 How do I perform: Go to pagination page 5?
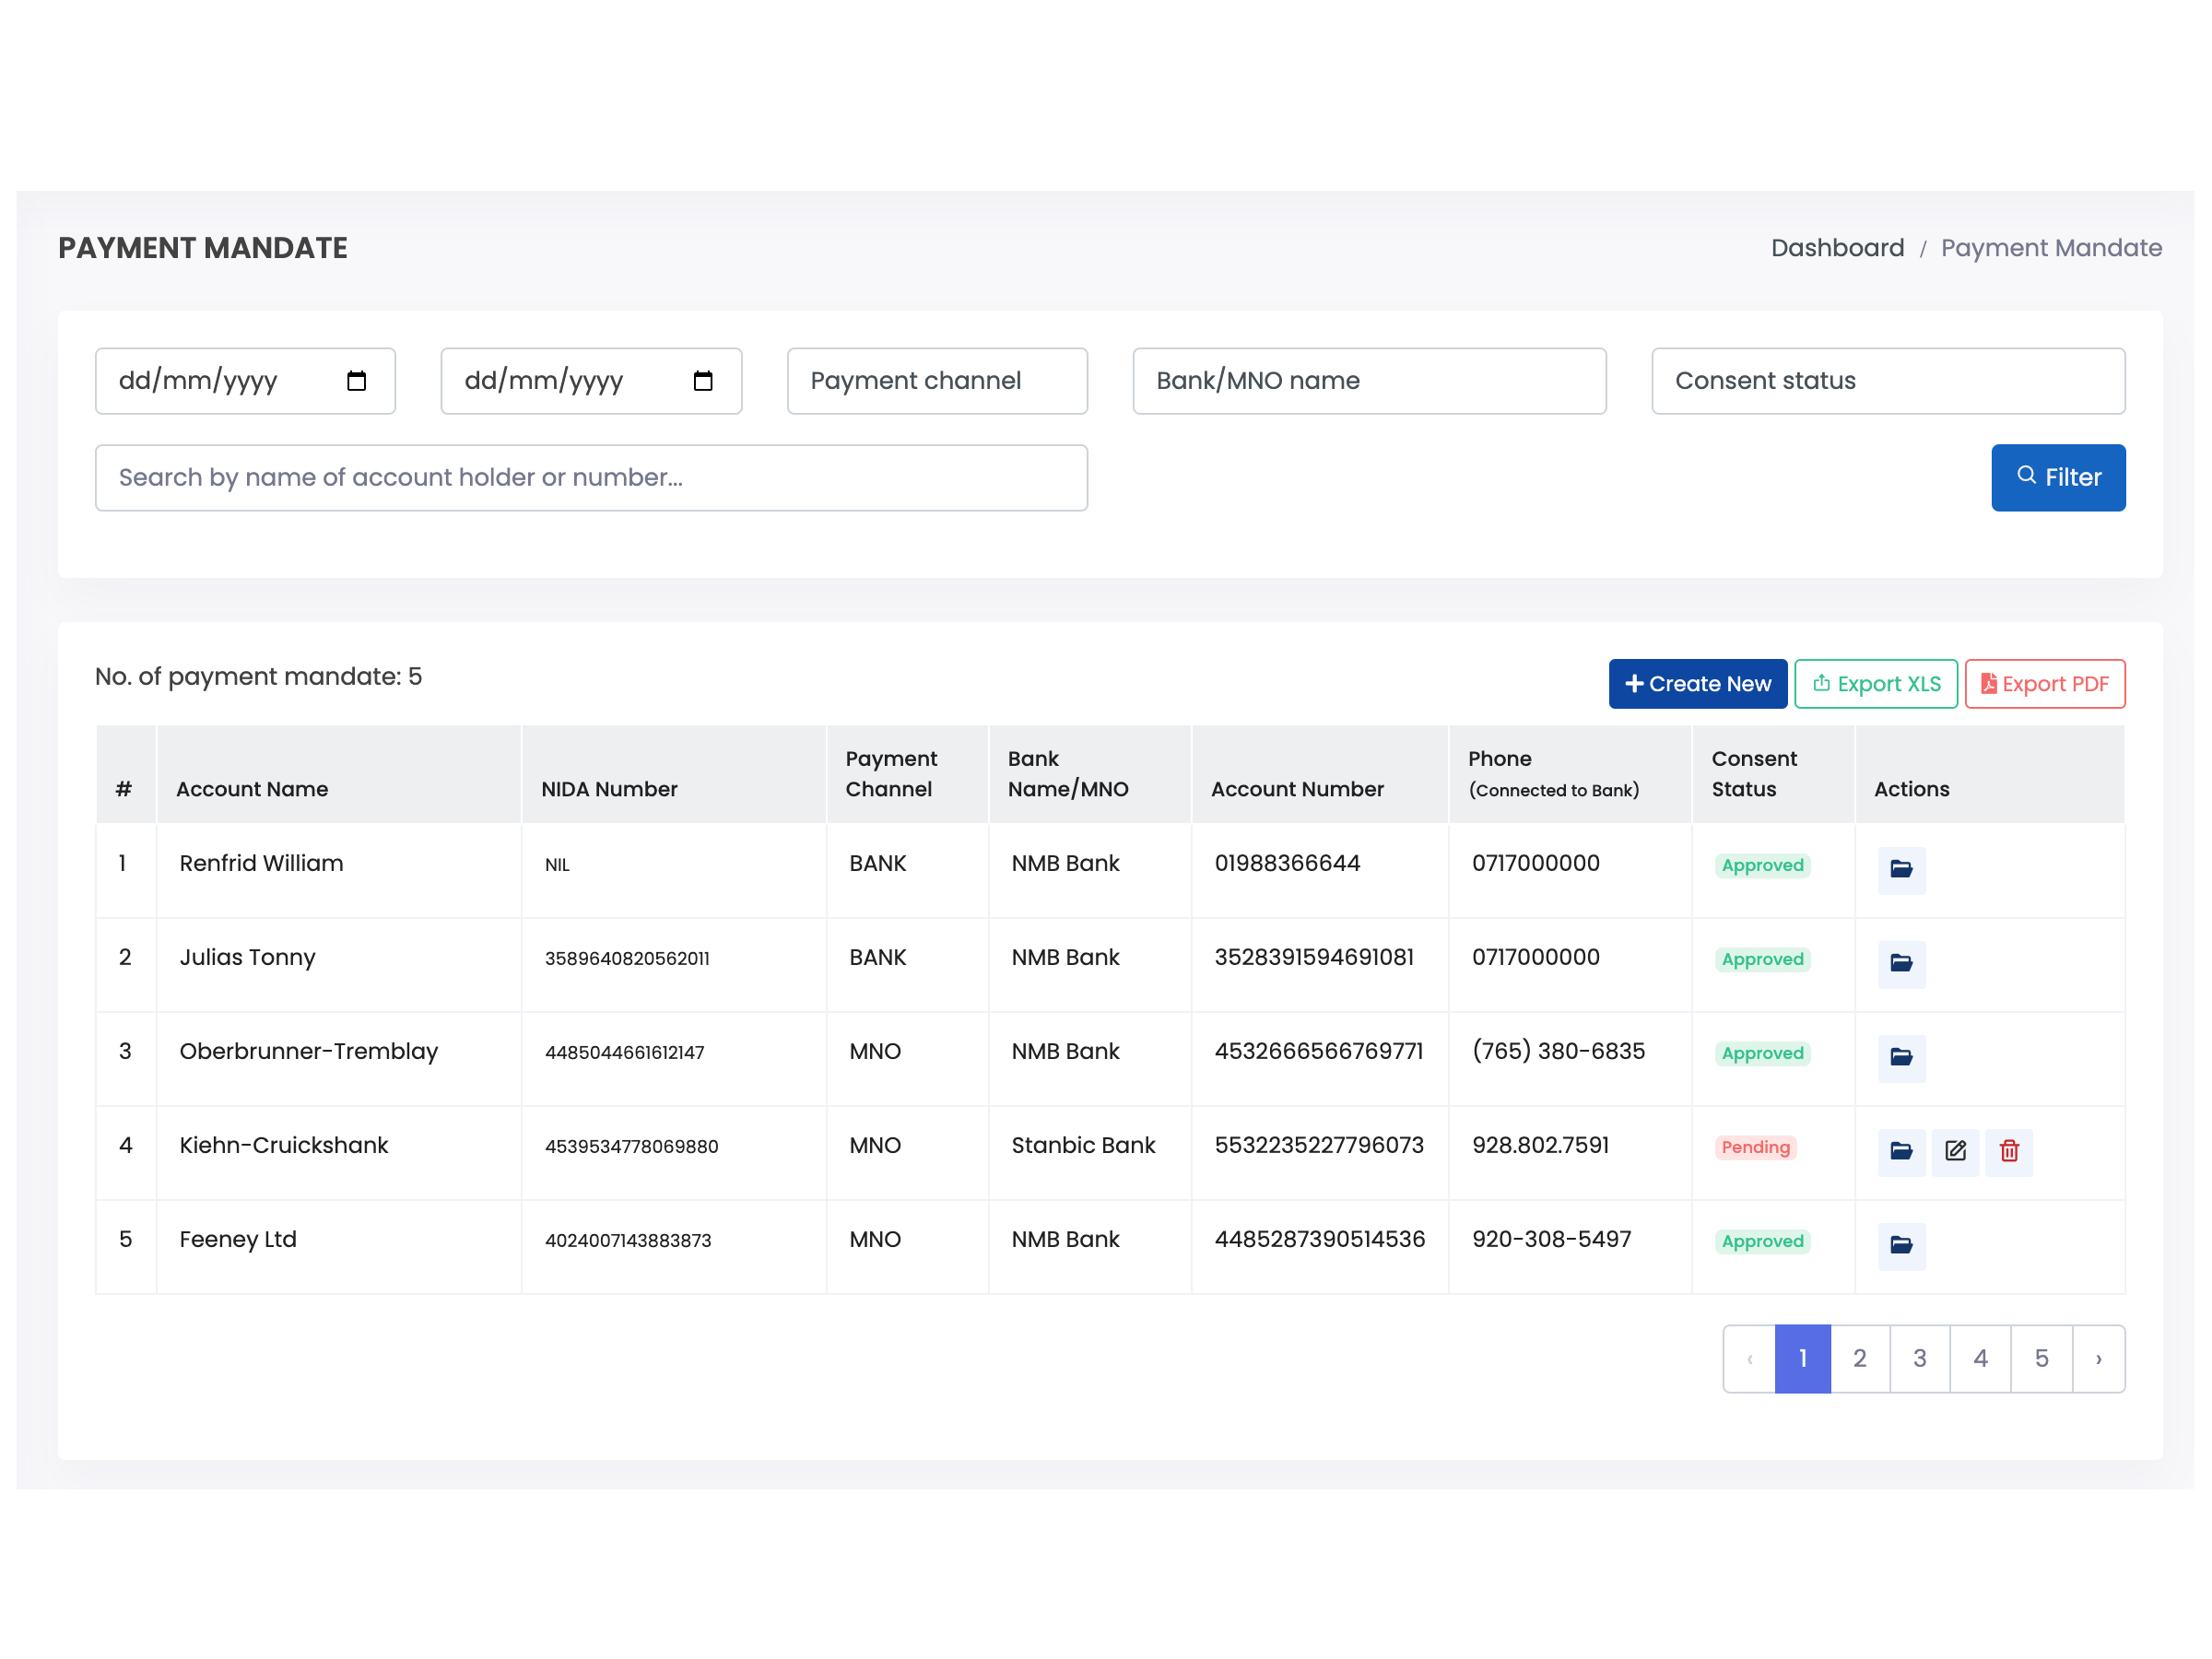[x=2041, y=1358]
